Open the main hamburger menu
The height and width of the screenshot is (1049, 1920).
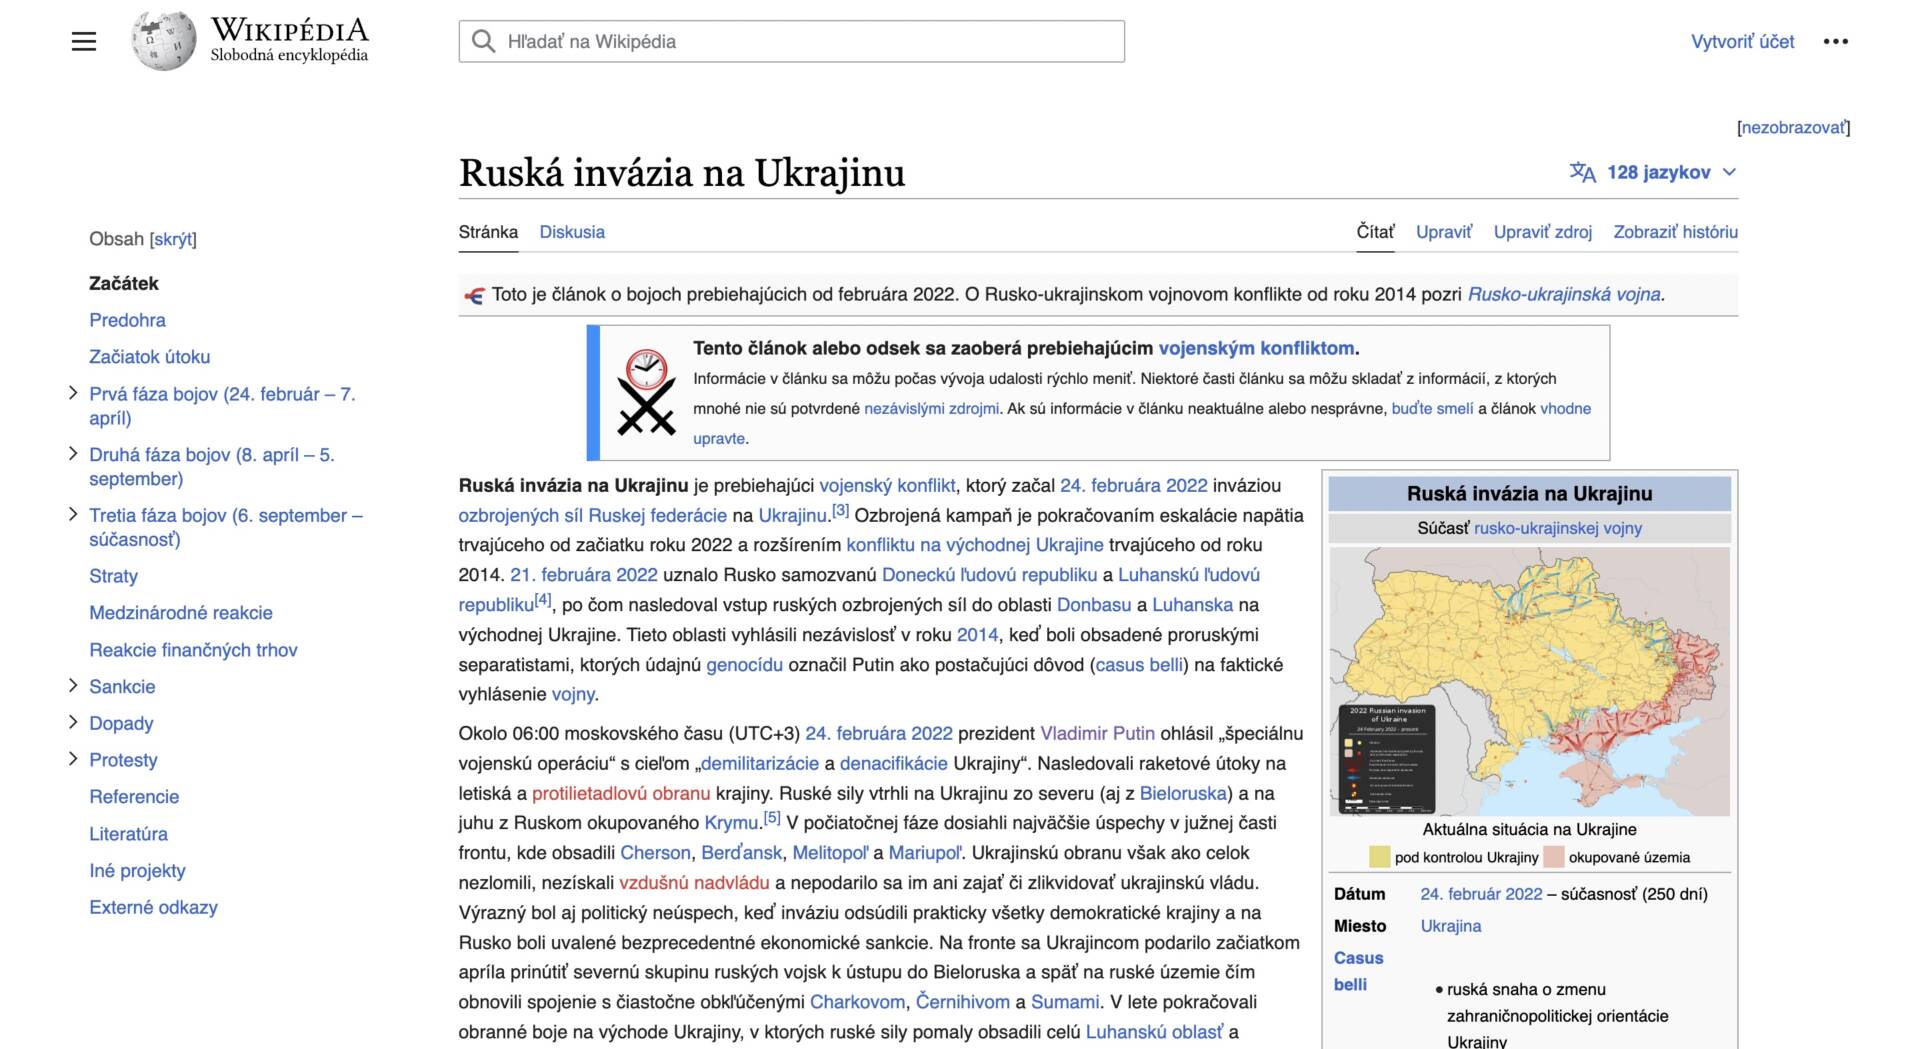point(84,41)
